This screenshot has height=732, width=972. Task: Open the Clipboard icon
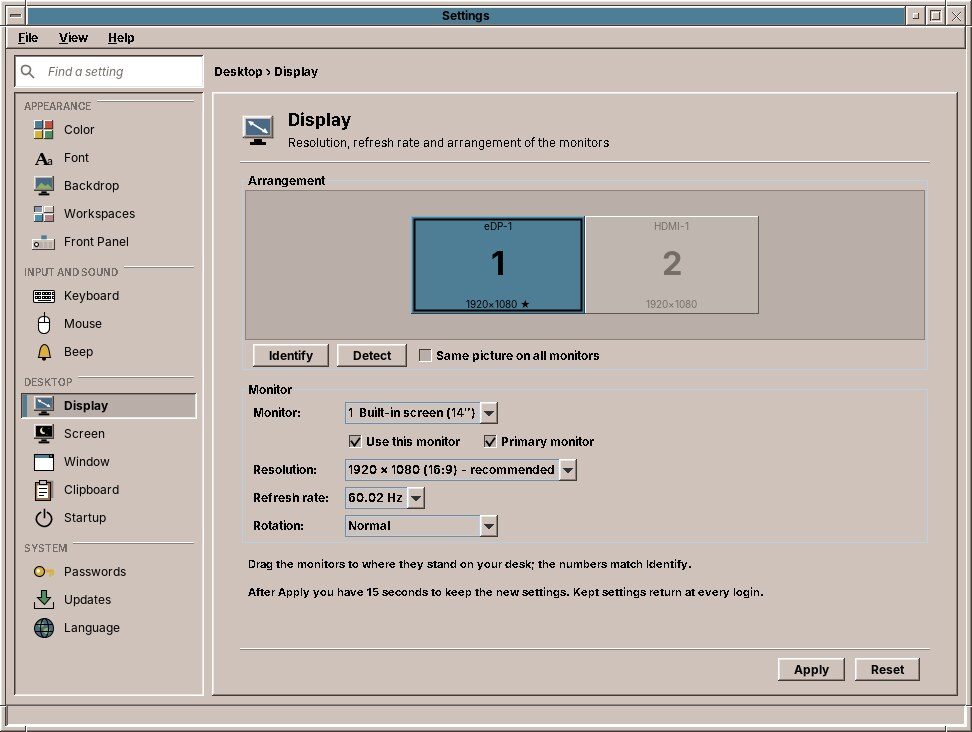point(43,490)
